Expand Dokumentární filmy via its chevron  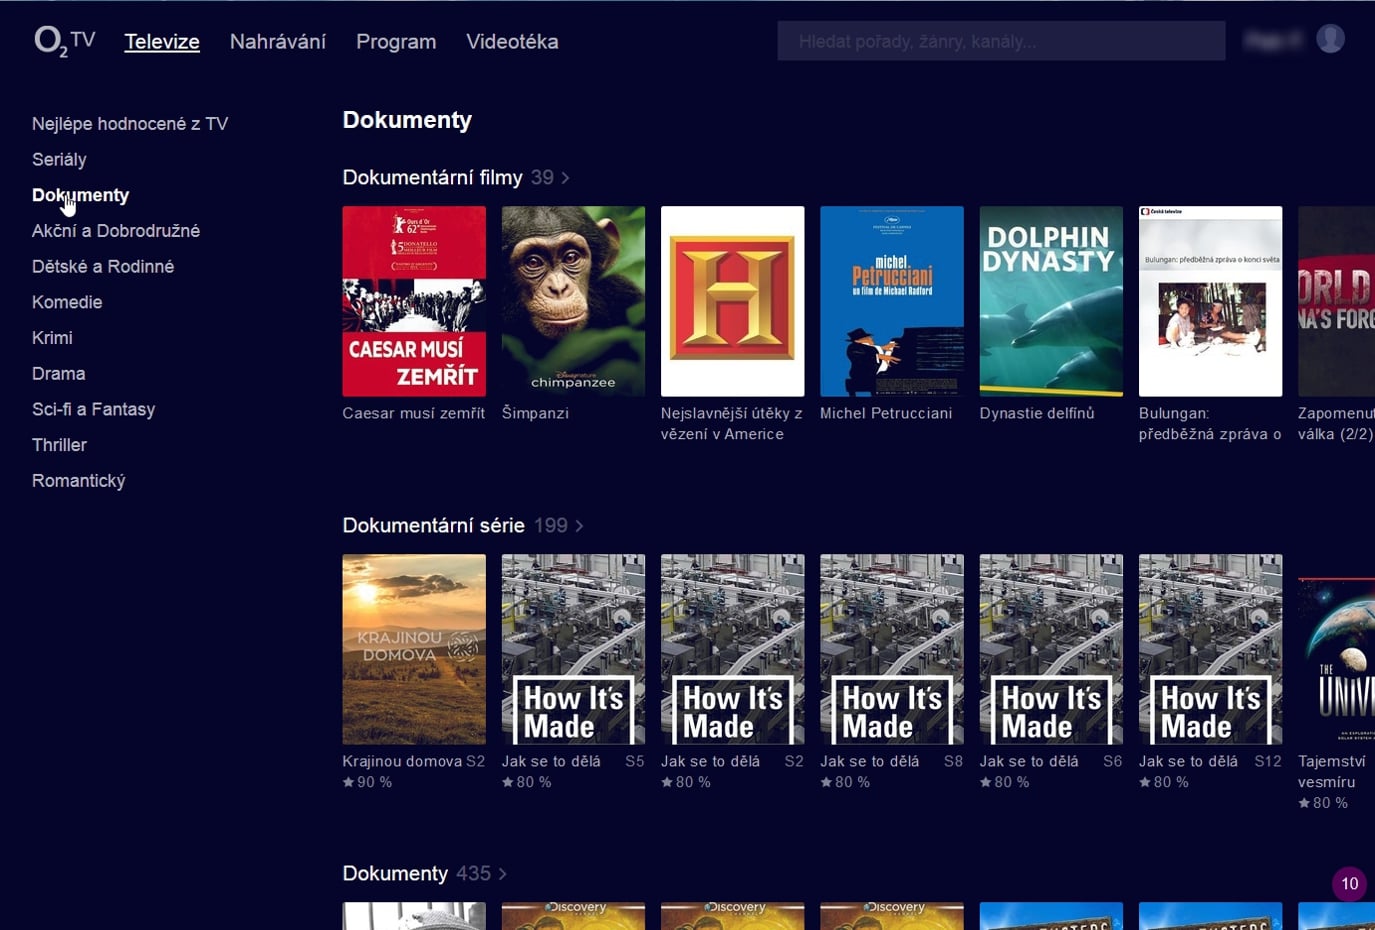(566, 178)
